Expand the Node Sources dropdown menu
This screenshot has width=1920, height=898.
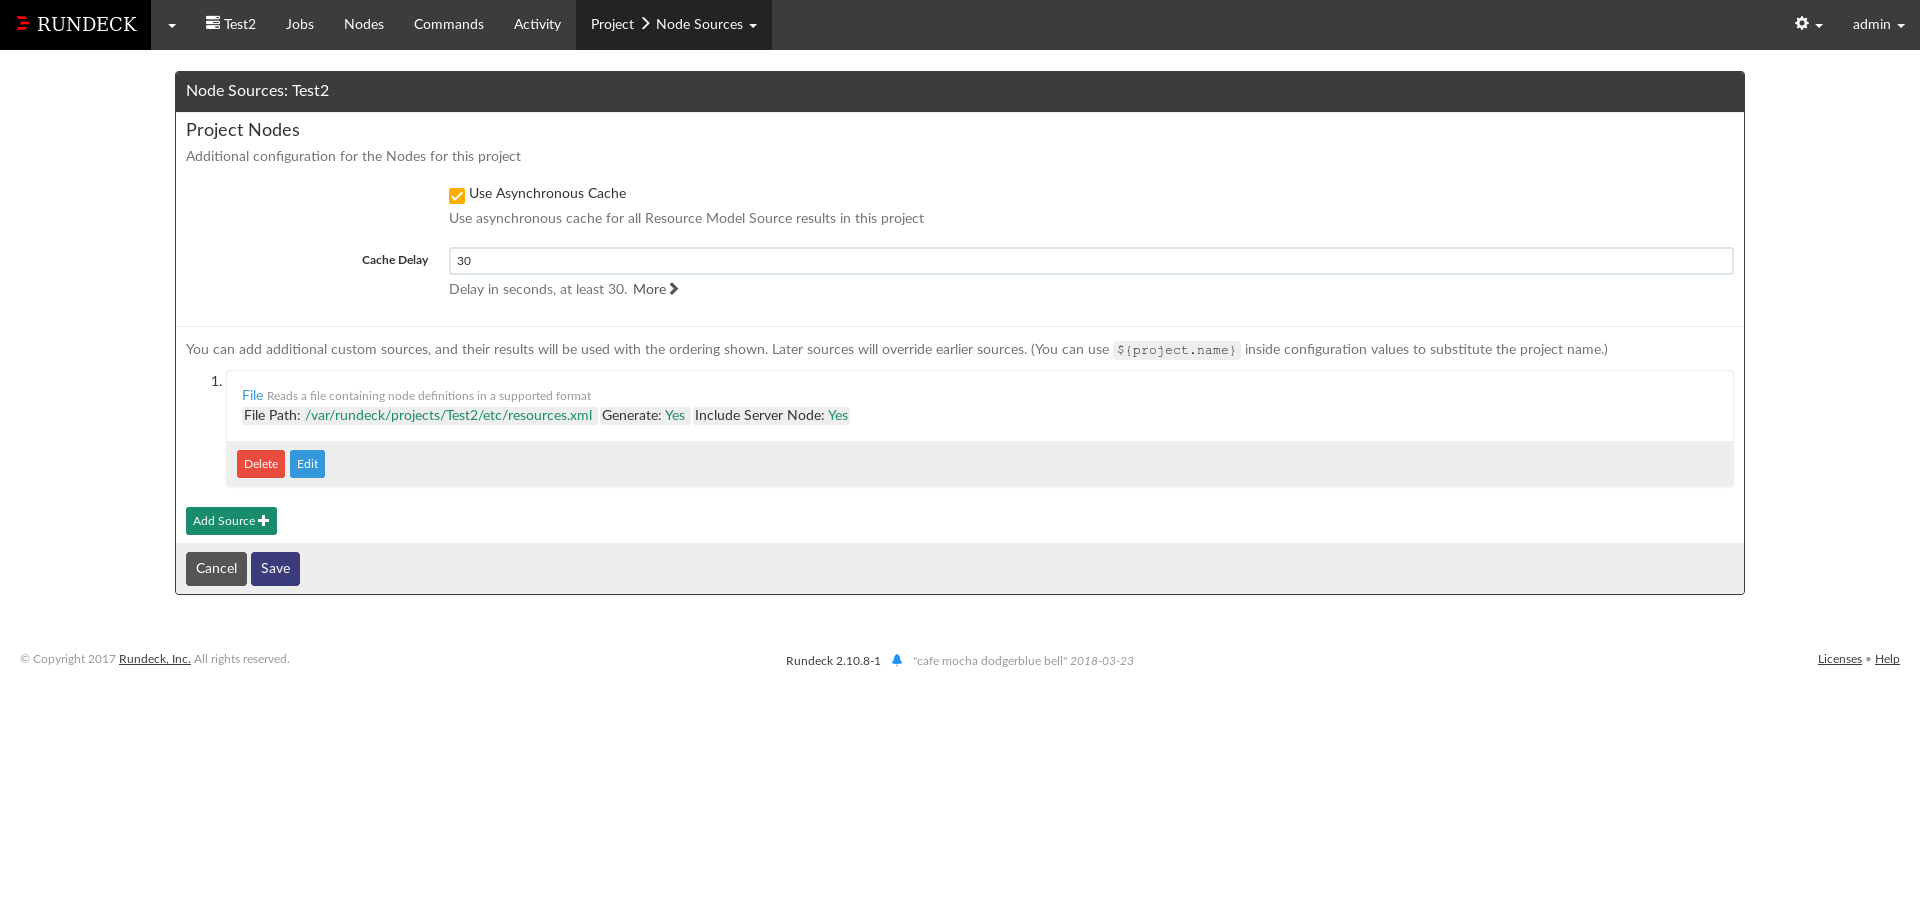click(706, 24)
